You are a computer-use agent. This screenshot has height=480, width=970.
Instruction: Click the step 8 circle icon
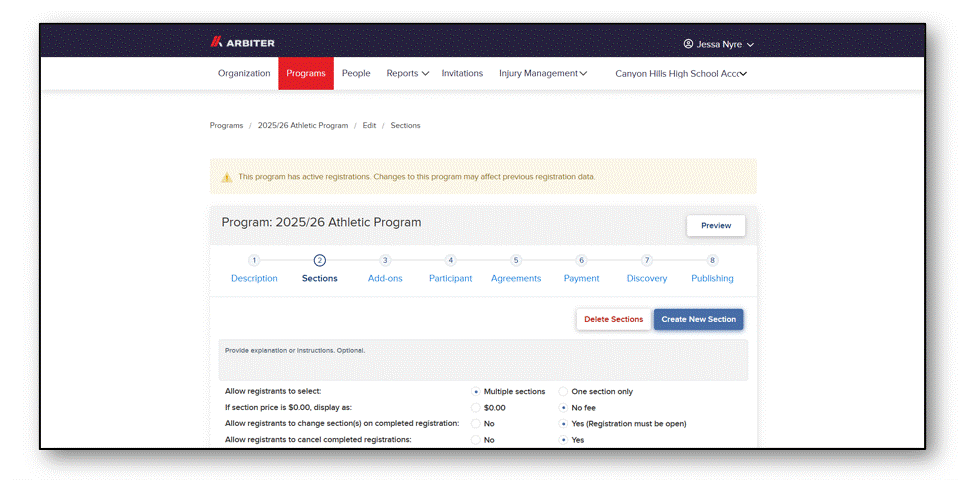coord(712,260)
